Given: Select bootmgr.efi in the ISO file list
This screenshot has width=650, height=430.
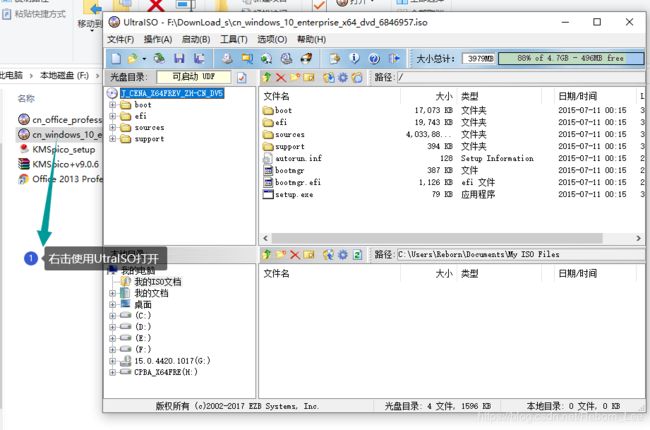Looking at the screenshot, I should tap(298, 182).
